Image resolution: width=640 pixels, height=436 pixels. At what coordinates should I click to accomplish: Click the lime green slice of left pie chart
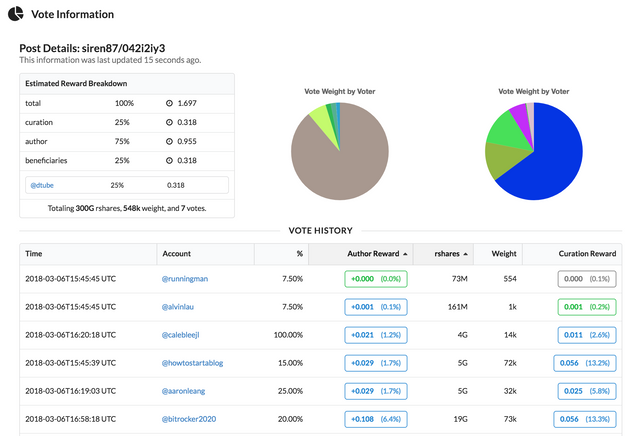322,120
